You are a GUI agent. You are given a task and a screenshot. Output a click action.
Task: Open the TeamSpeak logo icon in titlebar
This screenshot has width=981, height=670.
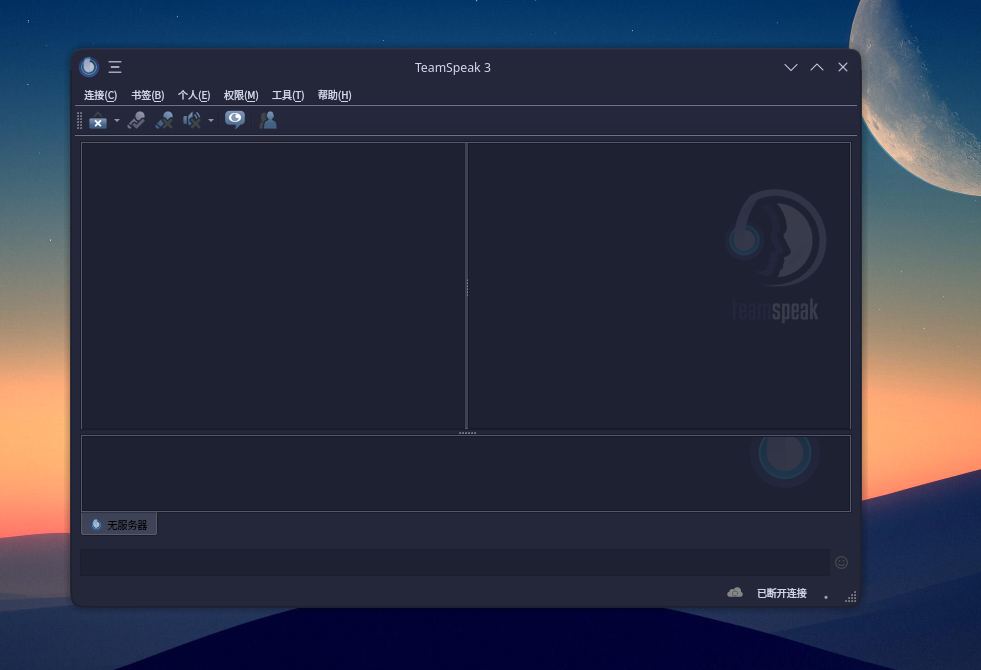(88, 66)
